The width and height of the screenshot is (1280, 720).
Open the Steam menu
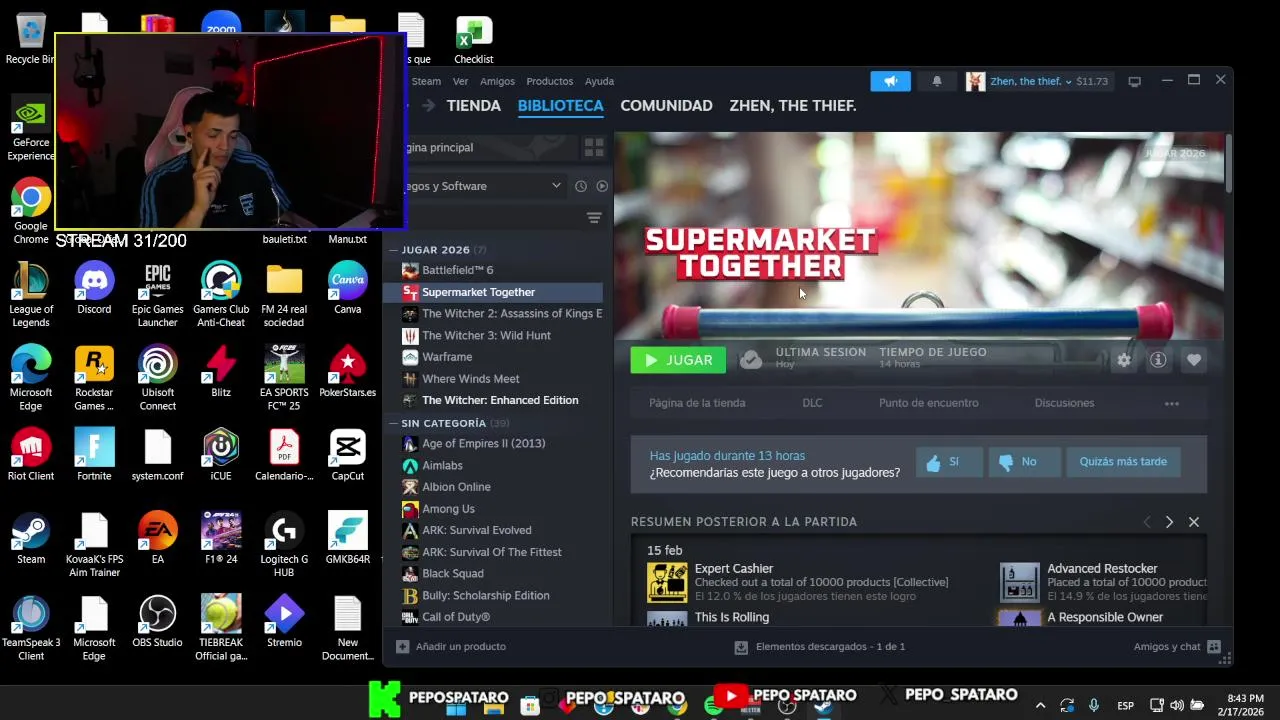pos(426,81)
